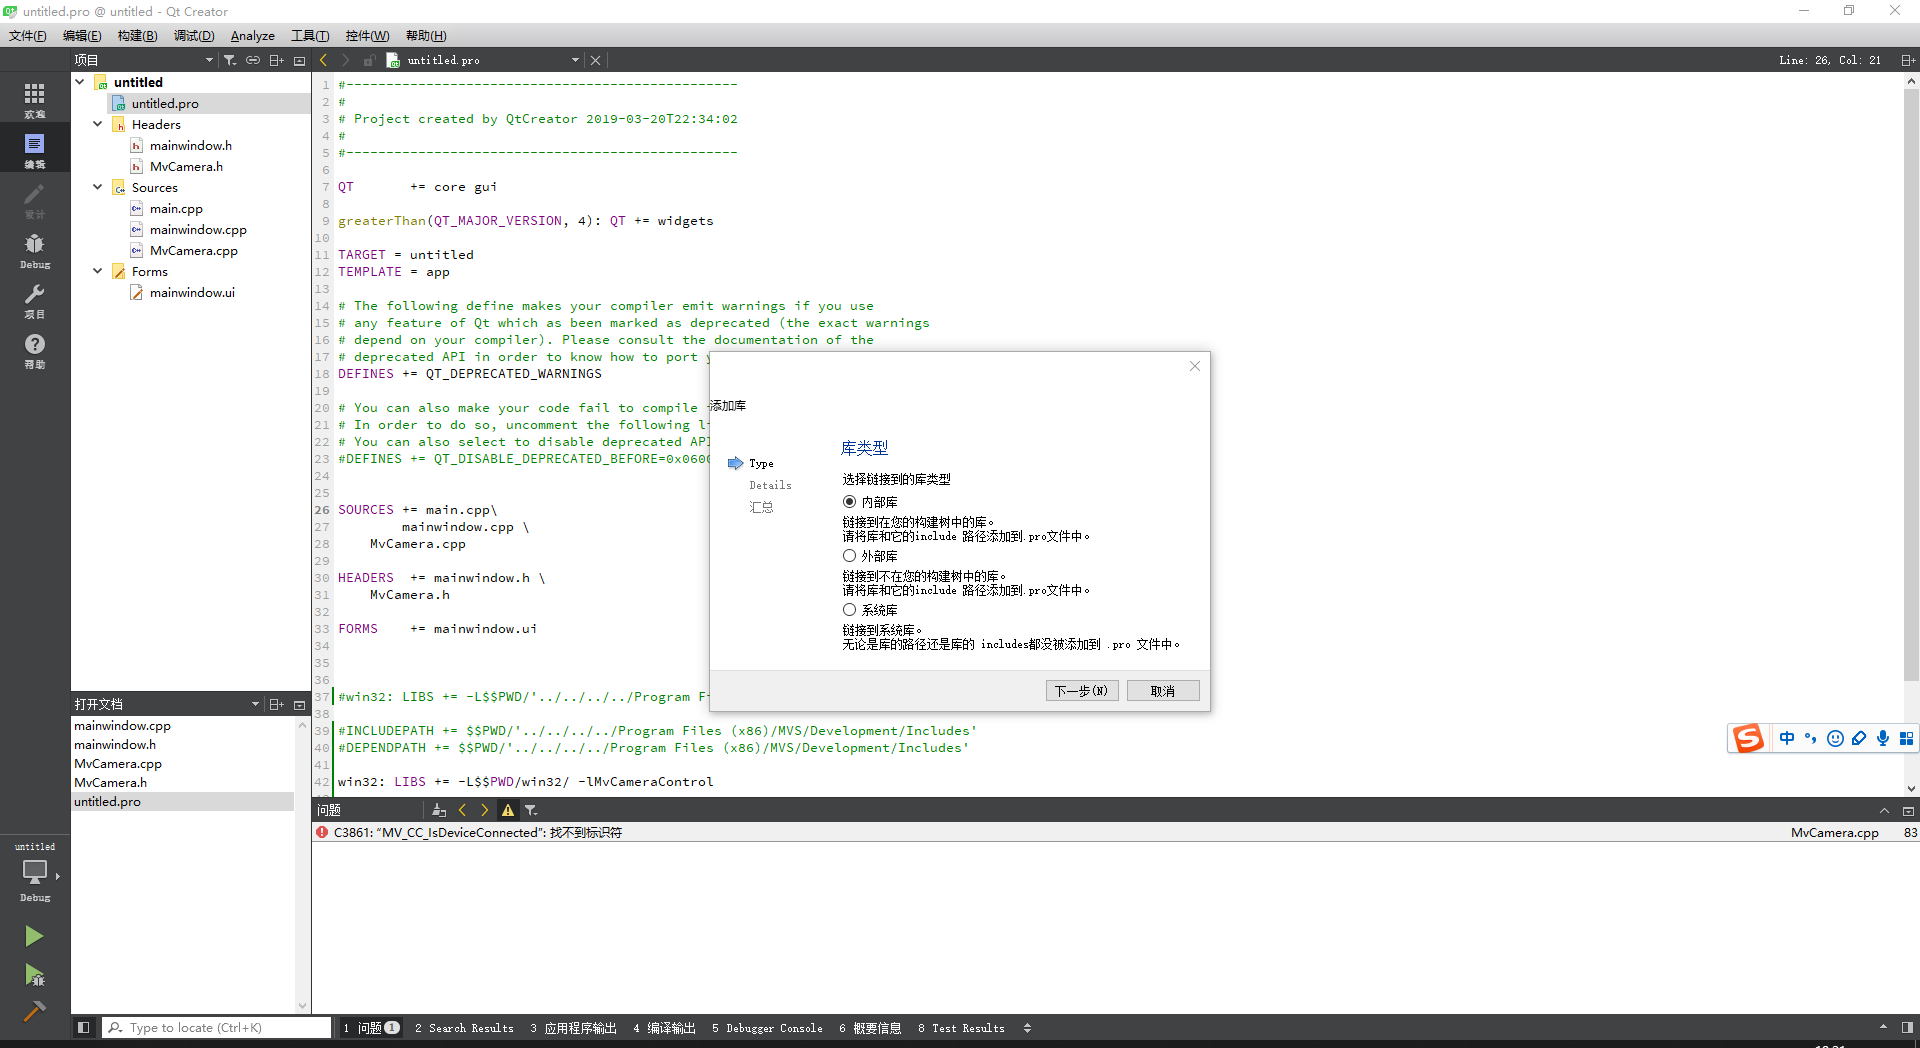Click Sogou input method logo

pos(1748,738)
